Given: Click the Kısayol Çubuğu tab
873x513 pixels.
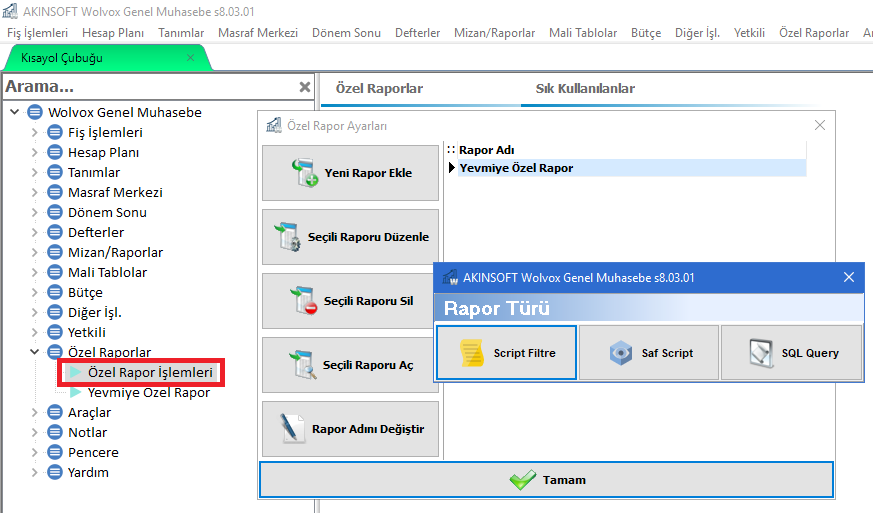Looking at the screenshot, I should point(62,58).
